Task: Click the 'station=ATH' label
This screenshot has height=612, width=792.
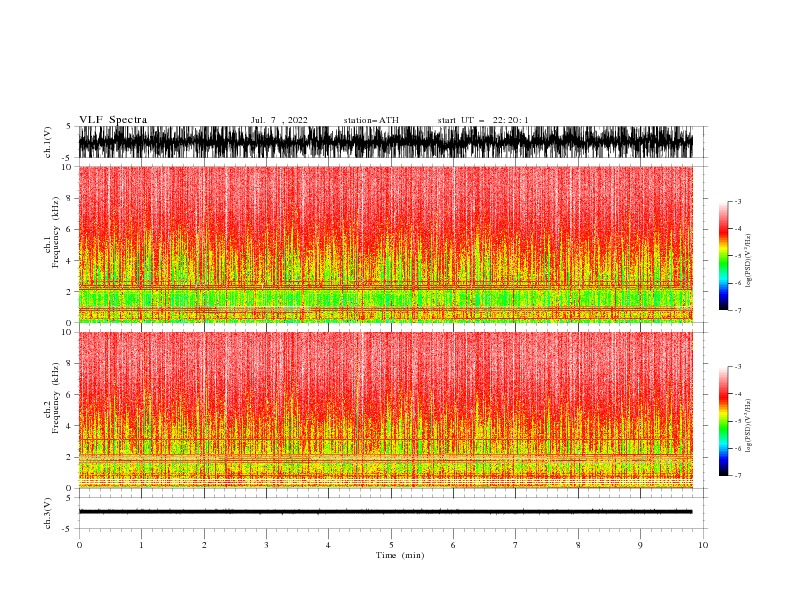Action: click(371, 120)
